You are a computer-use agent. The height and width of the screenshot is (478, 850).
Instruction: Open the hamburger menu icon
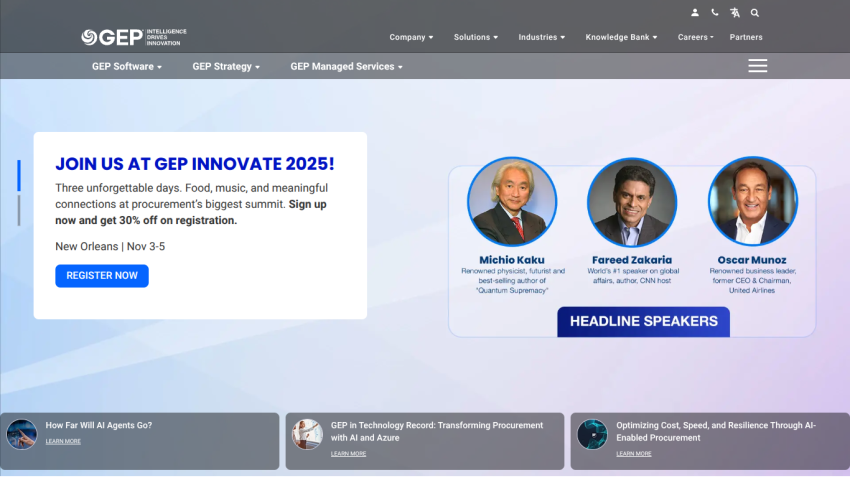[757, 66]
